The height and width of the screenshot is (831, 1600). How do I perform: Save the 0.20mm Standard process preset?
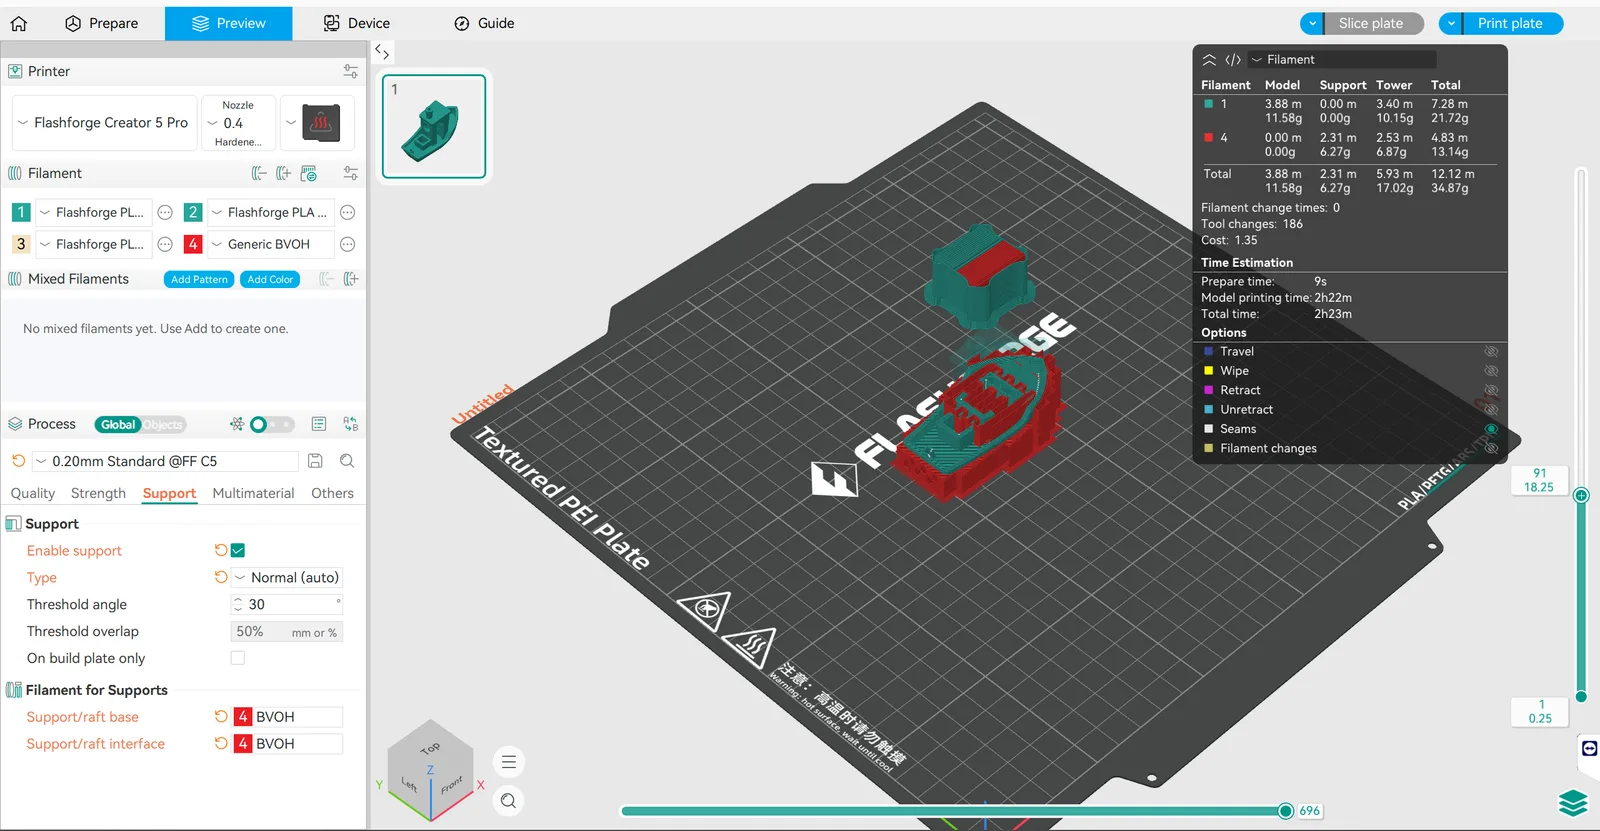(315, 461)
